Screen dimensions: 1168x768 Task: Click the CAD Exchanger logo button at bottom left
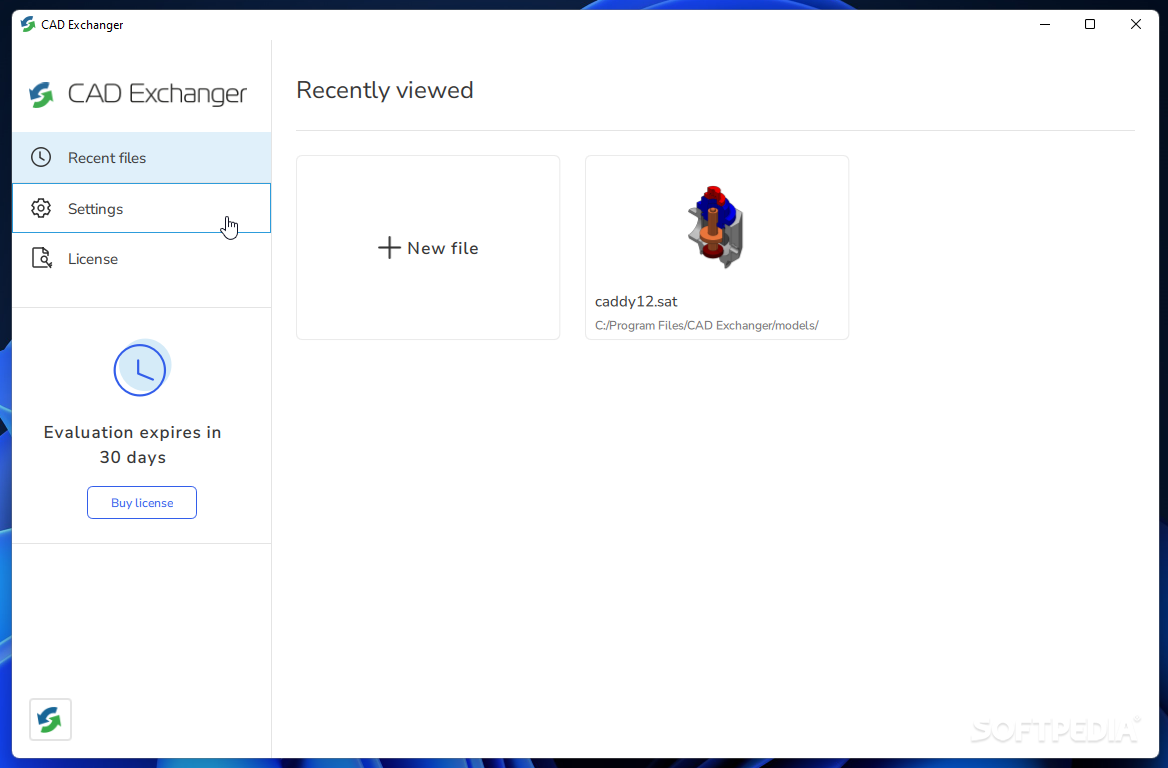pyautogui.click(x=50, y=720)
